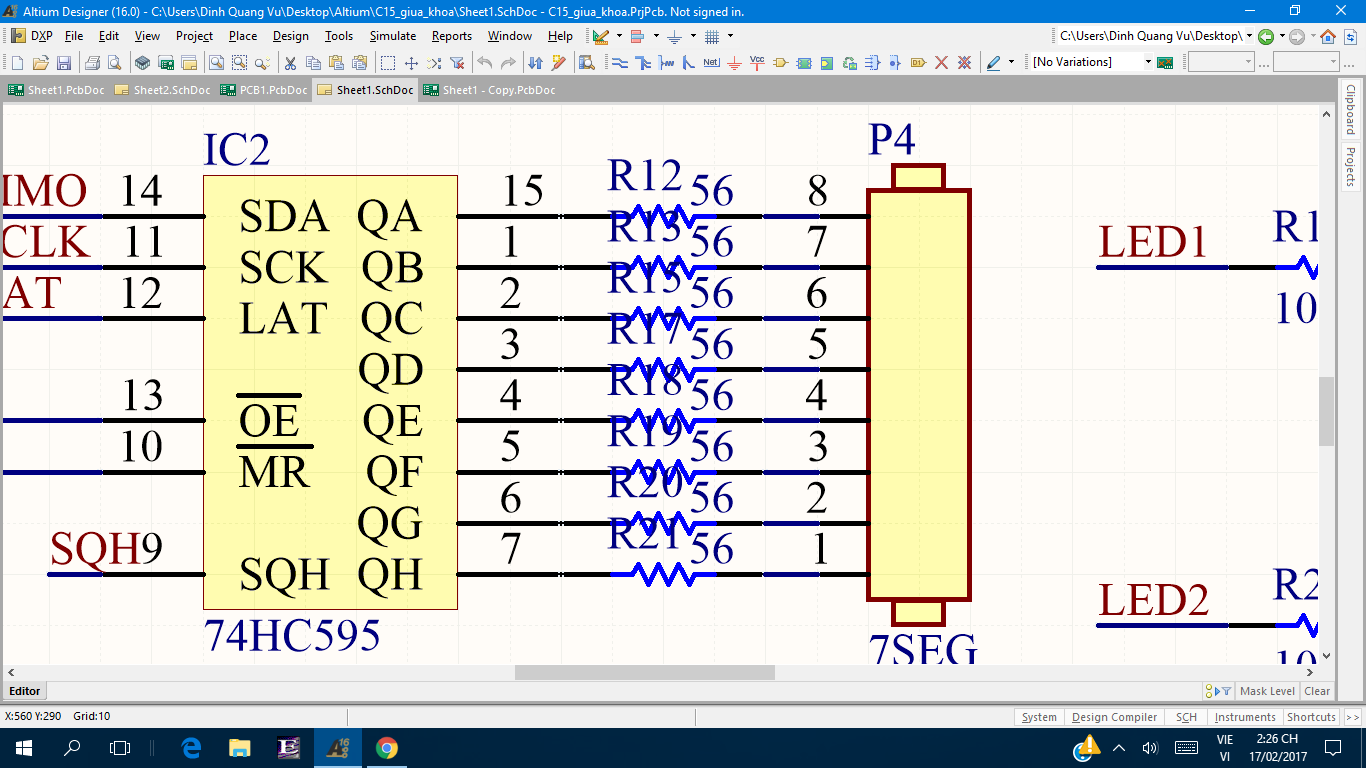Open the No Variations dropdown
The width and height of the screenshot is (1366, 768).
coord(1147,62)
